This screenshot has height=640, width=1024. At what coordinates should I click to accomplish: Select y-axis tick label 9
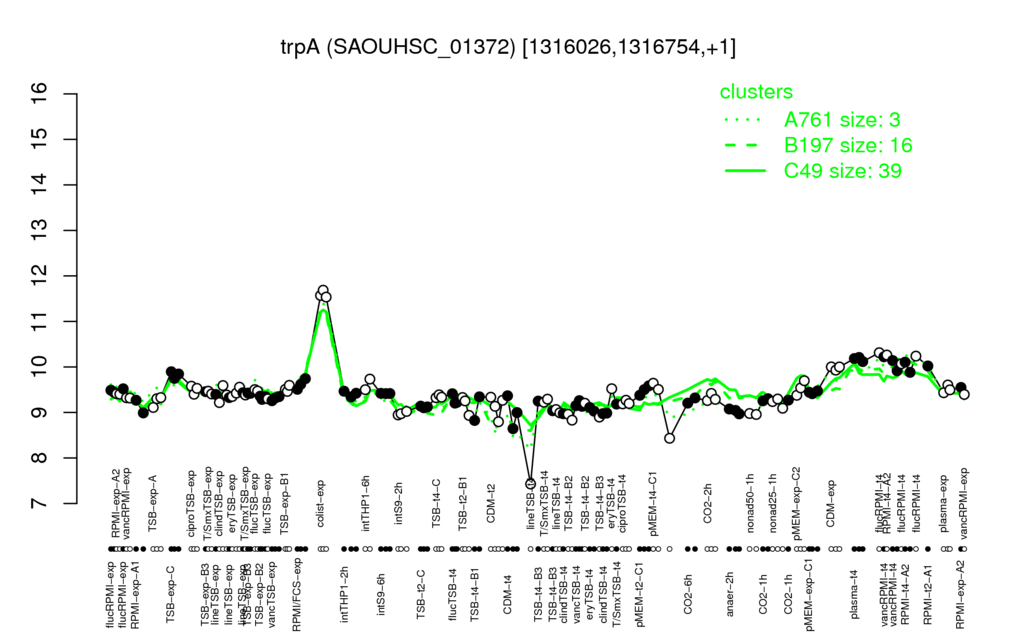click(x=39, y=412)
